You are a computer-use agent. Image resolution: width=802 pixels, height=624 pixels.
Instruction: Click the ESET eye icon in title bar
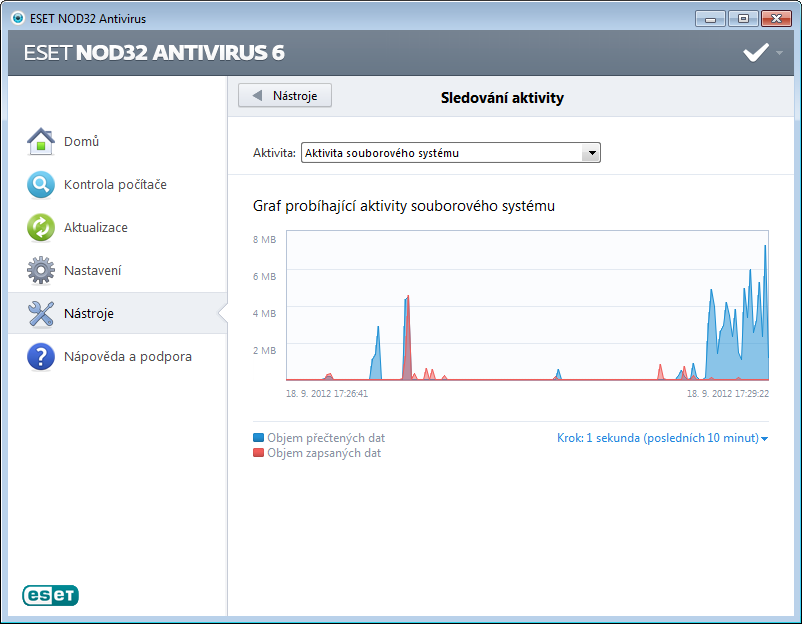pyautogui.click(x=18, y=18)
